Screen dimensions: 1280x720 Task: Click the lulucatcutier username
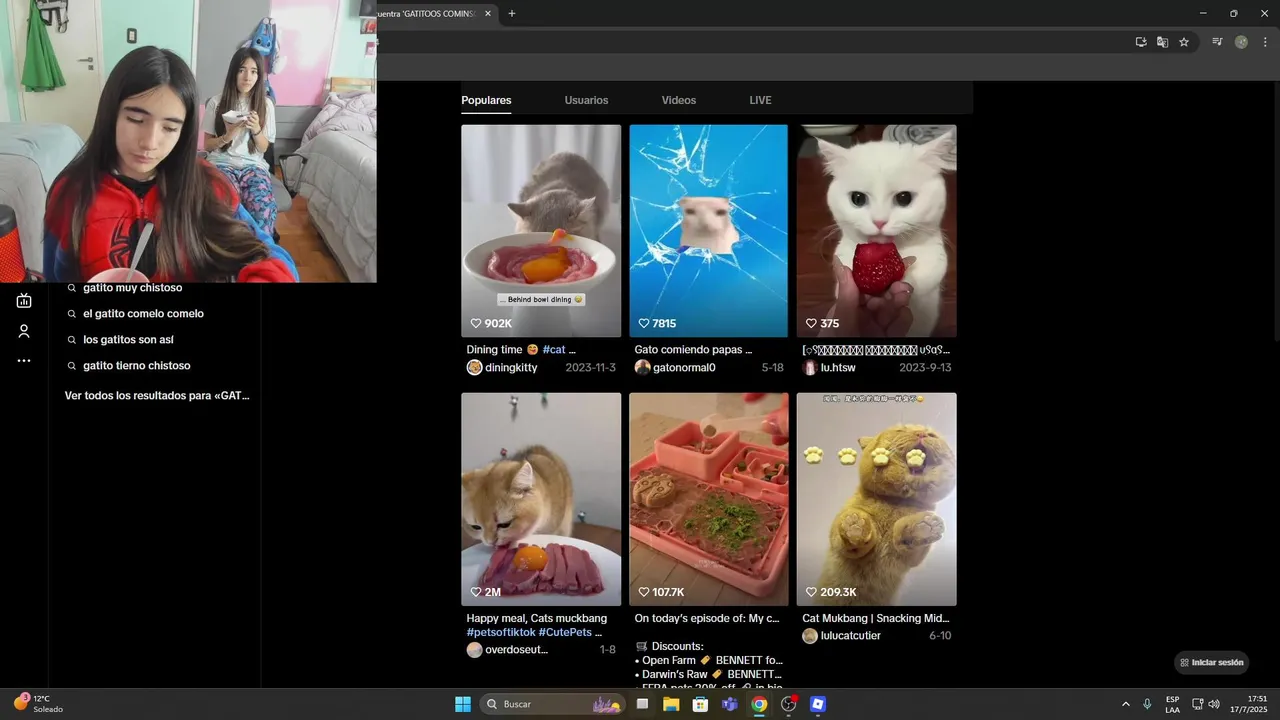pyautogui.click(x=850, y=636)
